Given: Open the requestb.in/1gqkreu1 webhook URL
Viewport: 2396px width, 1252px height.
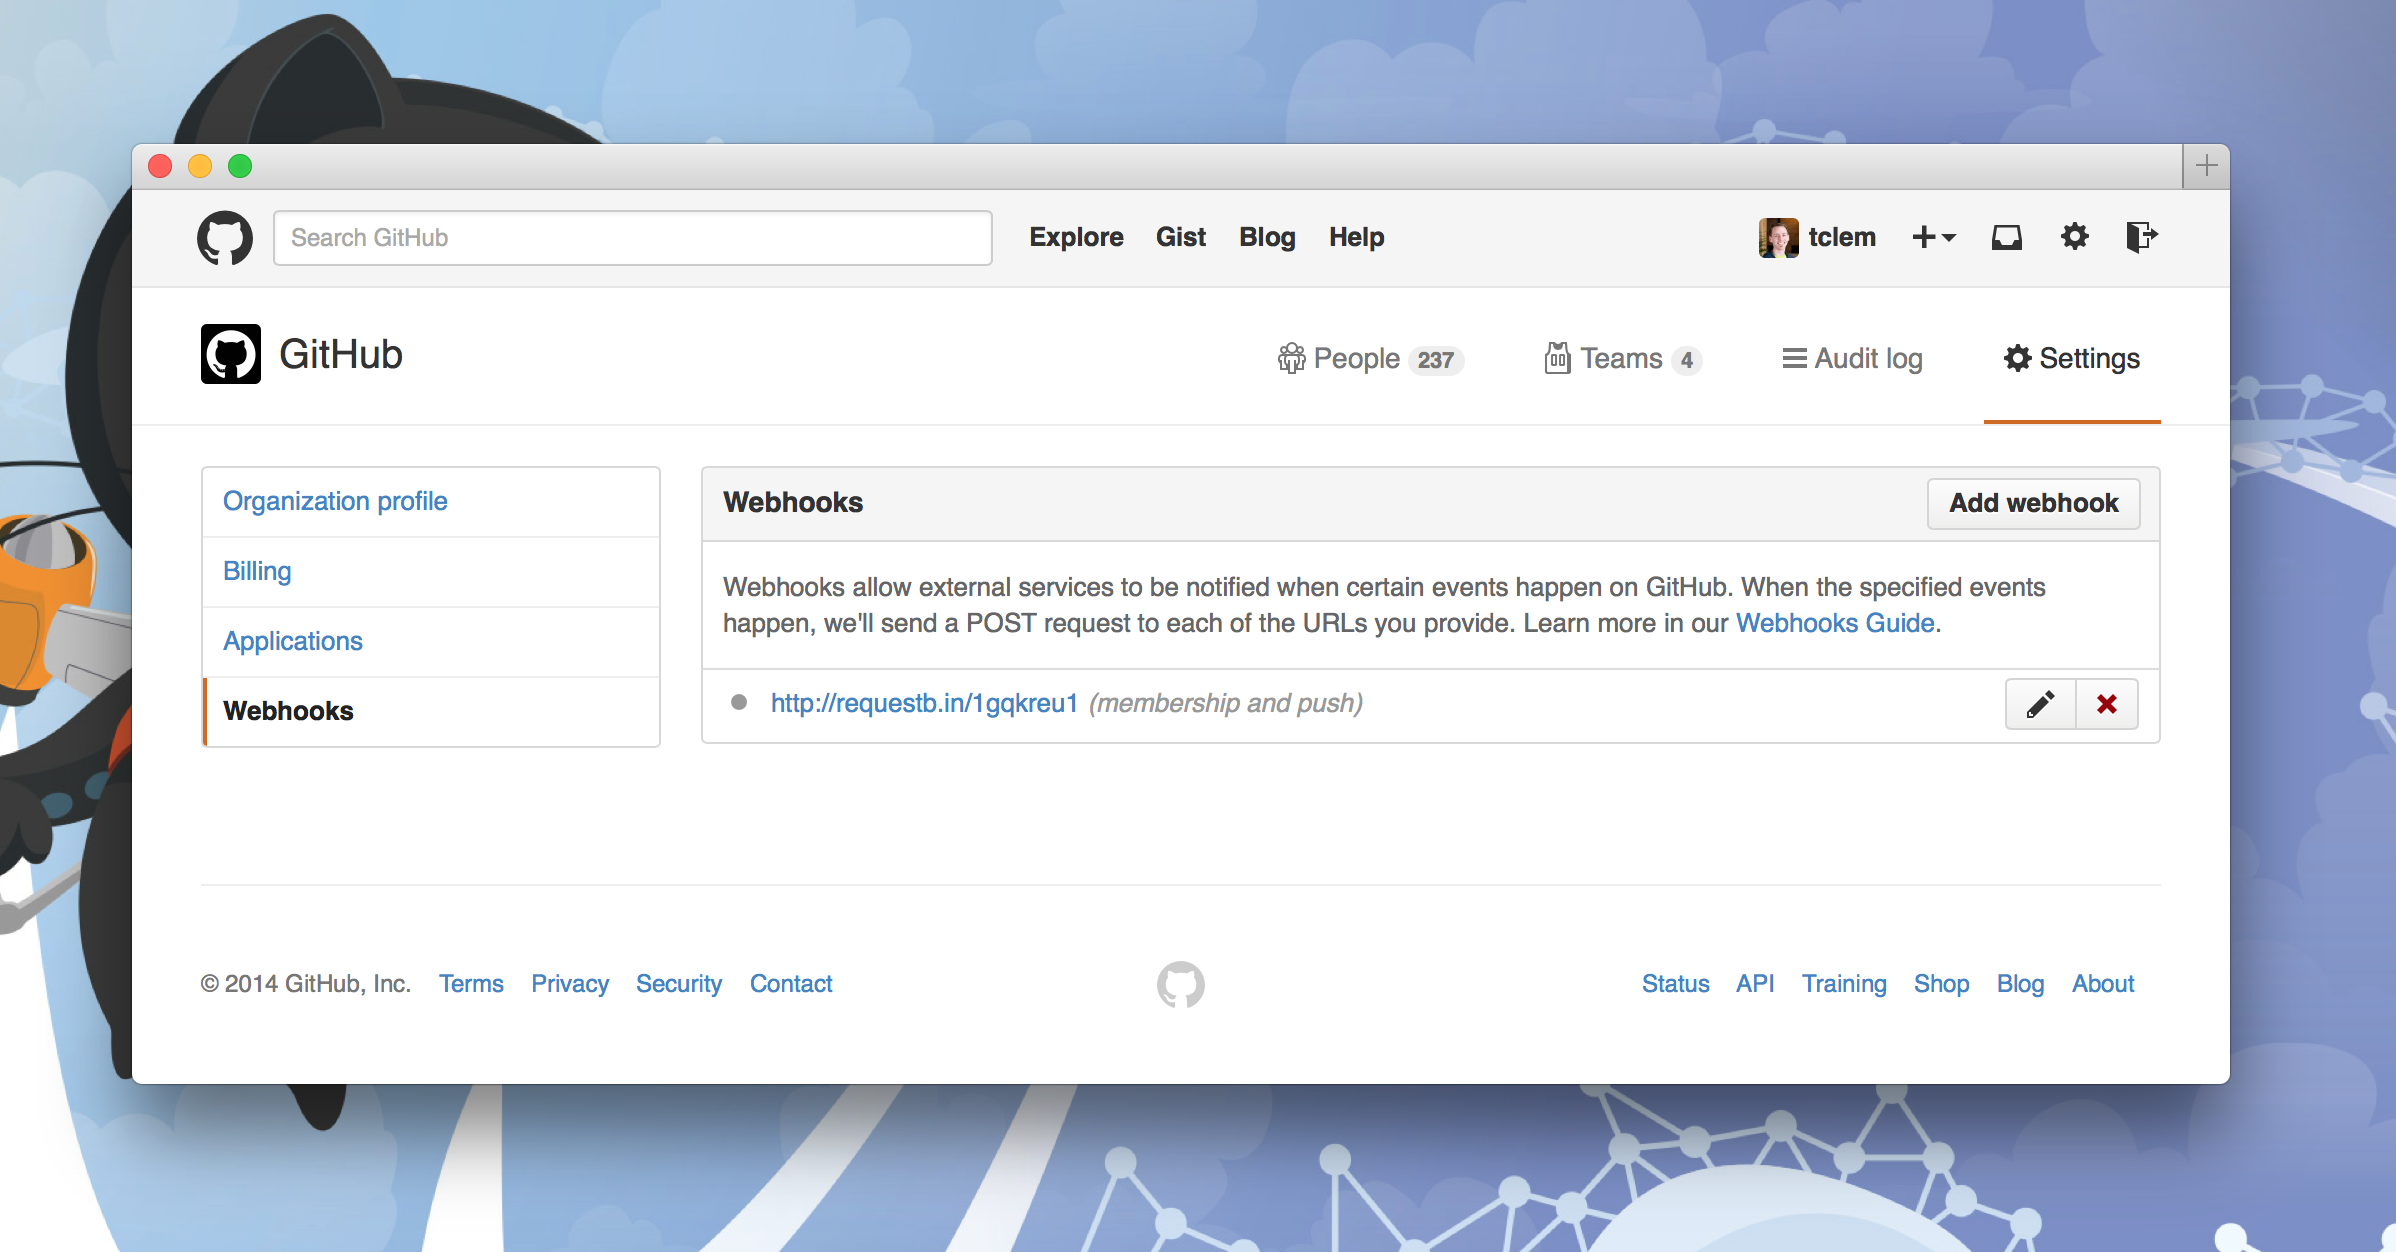Looking at the screenshot, I should point(924,704).
